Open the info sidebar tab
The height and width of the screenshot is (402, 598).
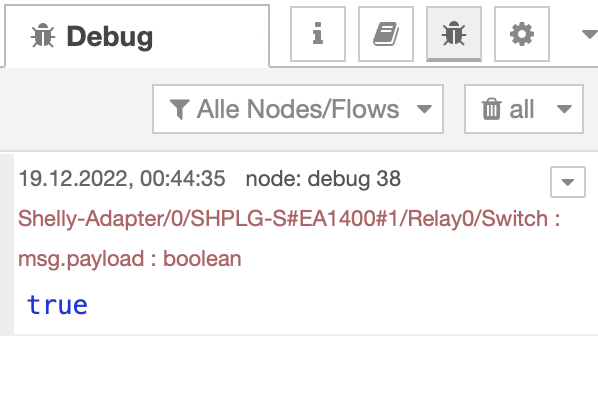318,34
